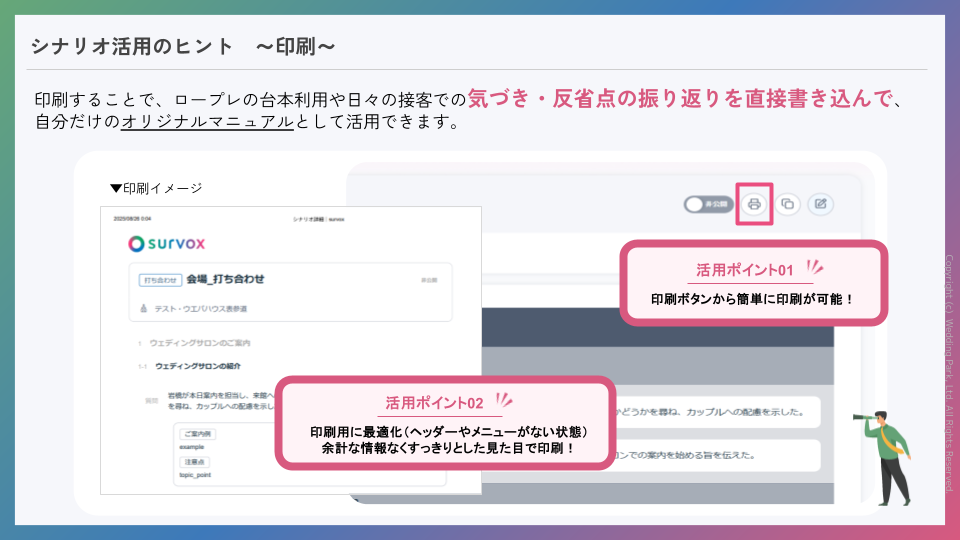Click the 活用ポイント02 callout heading
Viewport: 960px width, 540px height.
click(x=435, y=403)
